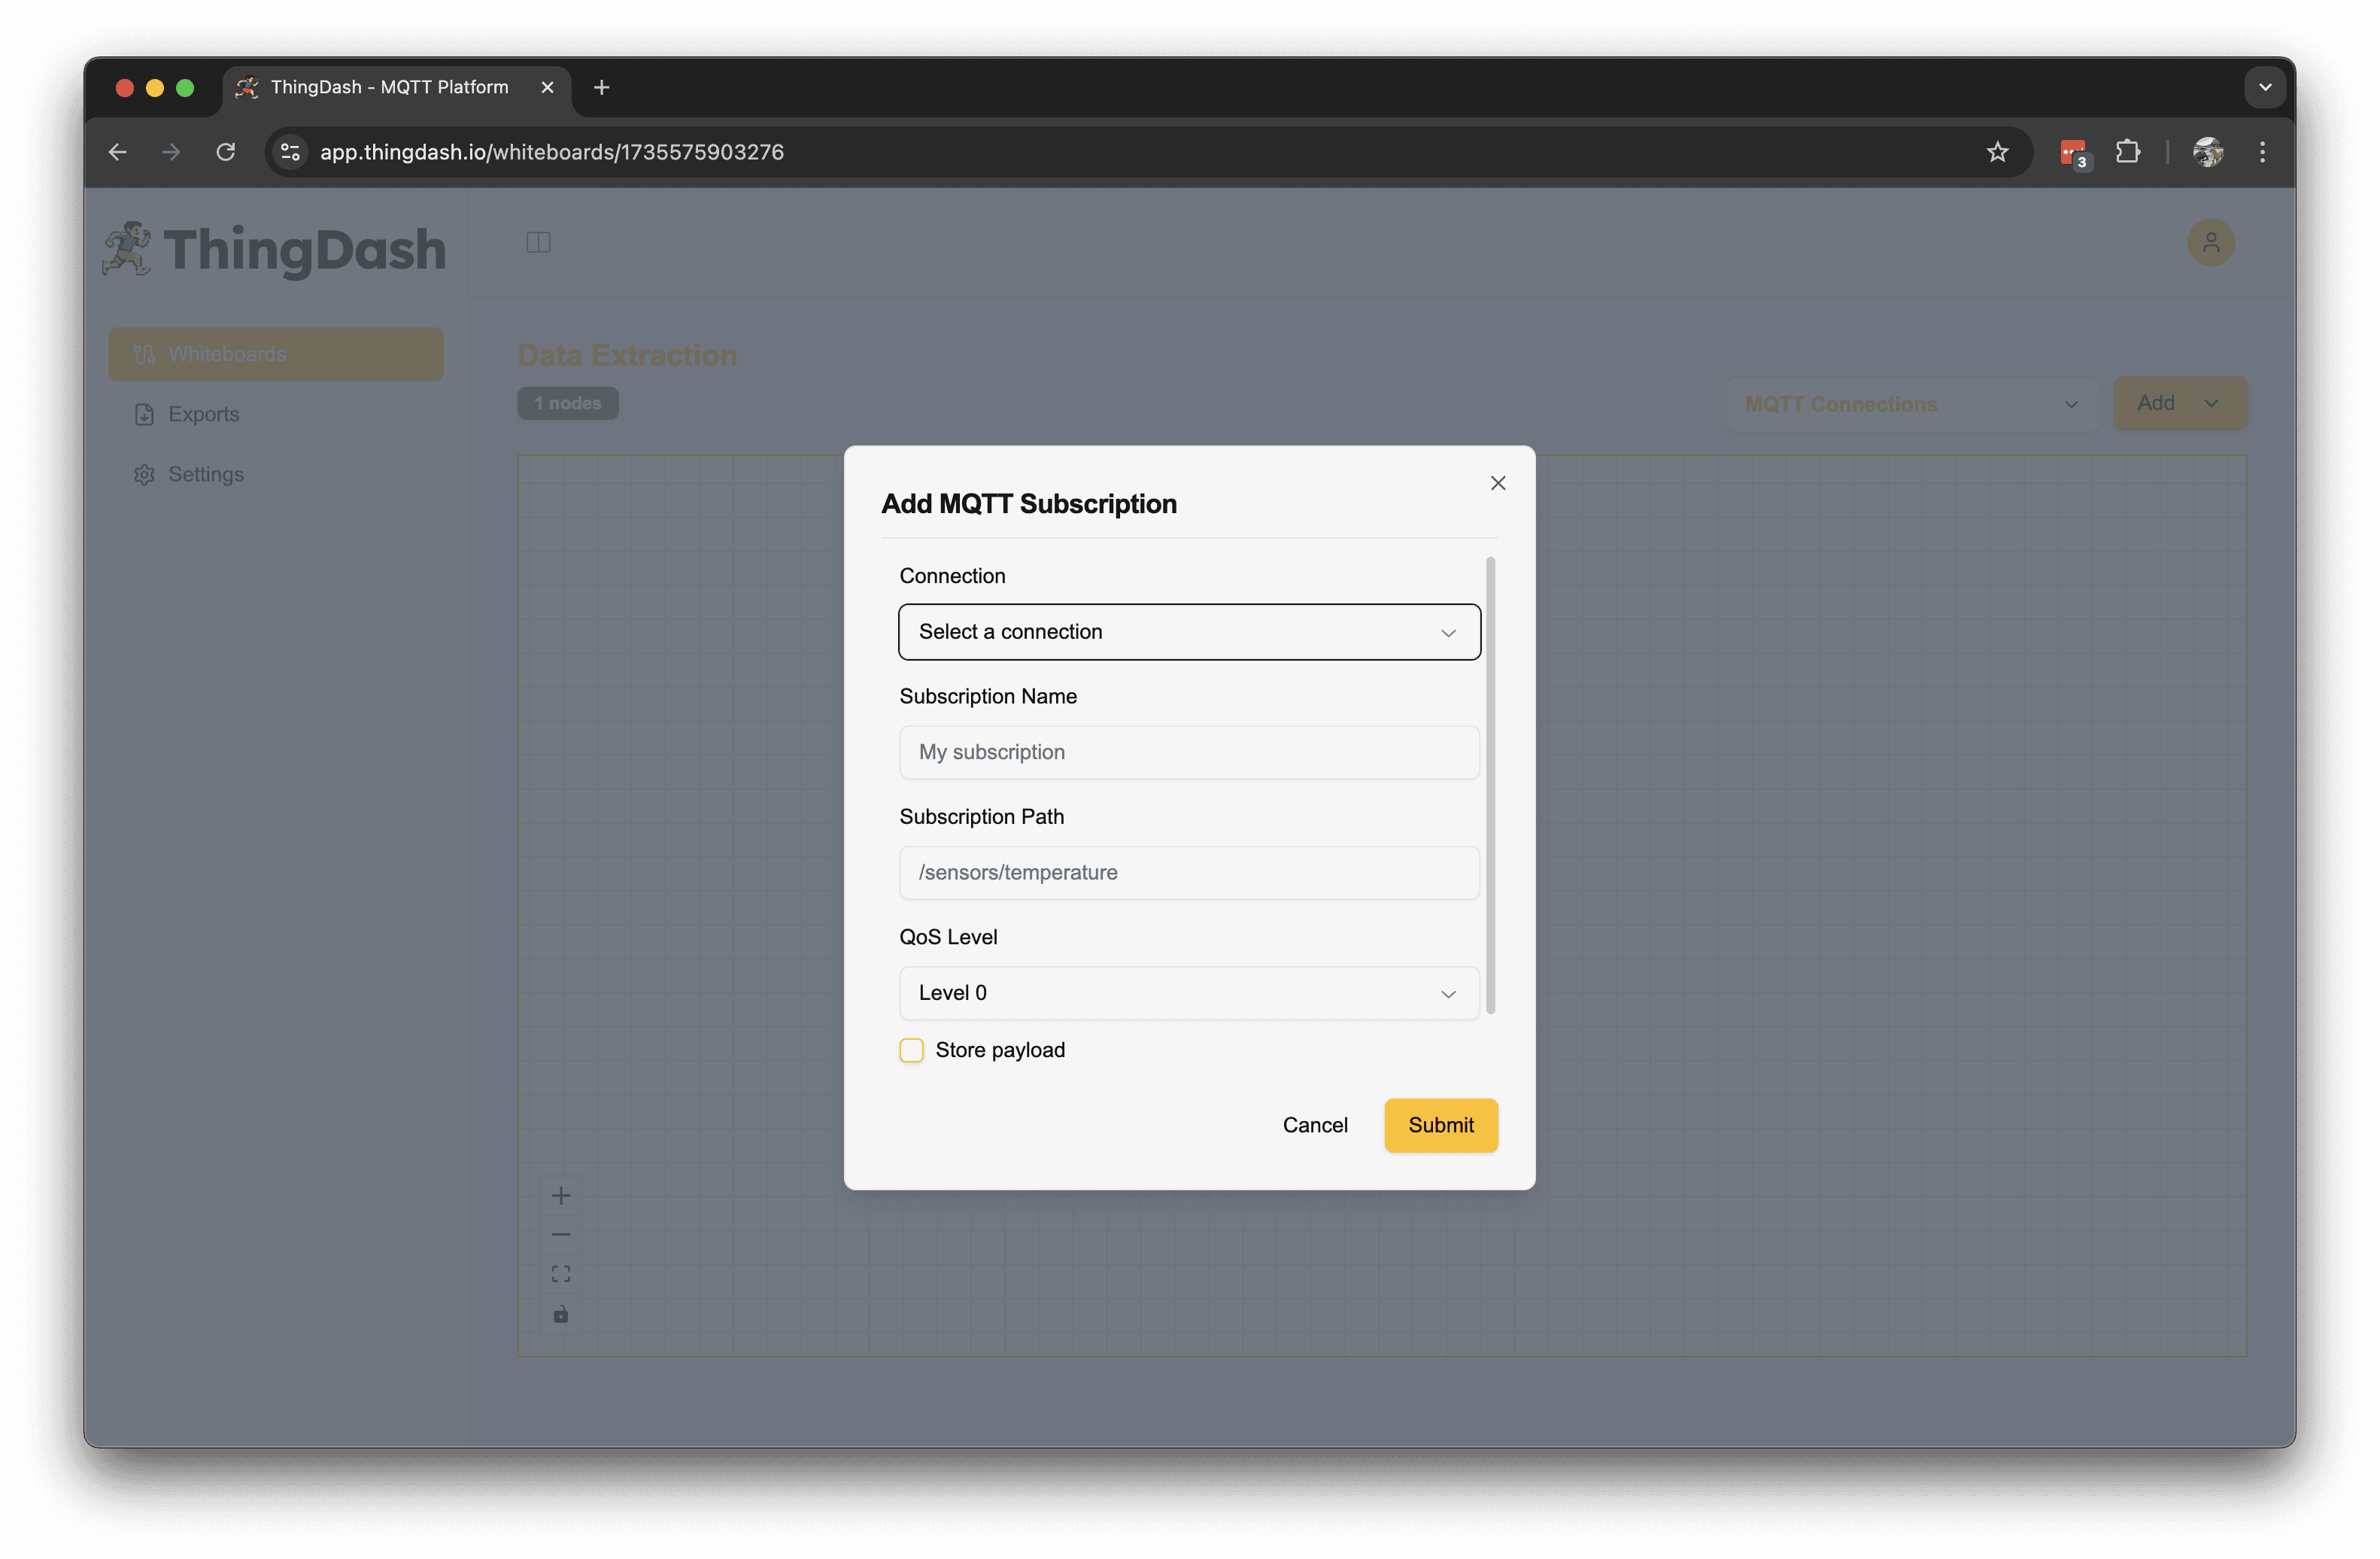Click the address bar URL
This screenshot has width=2380, height=1559.
click(x=552, y=152)
